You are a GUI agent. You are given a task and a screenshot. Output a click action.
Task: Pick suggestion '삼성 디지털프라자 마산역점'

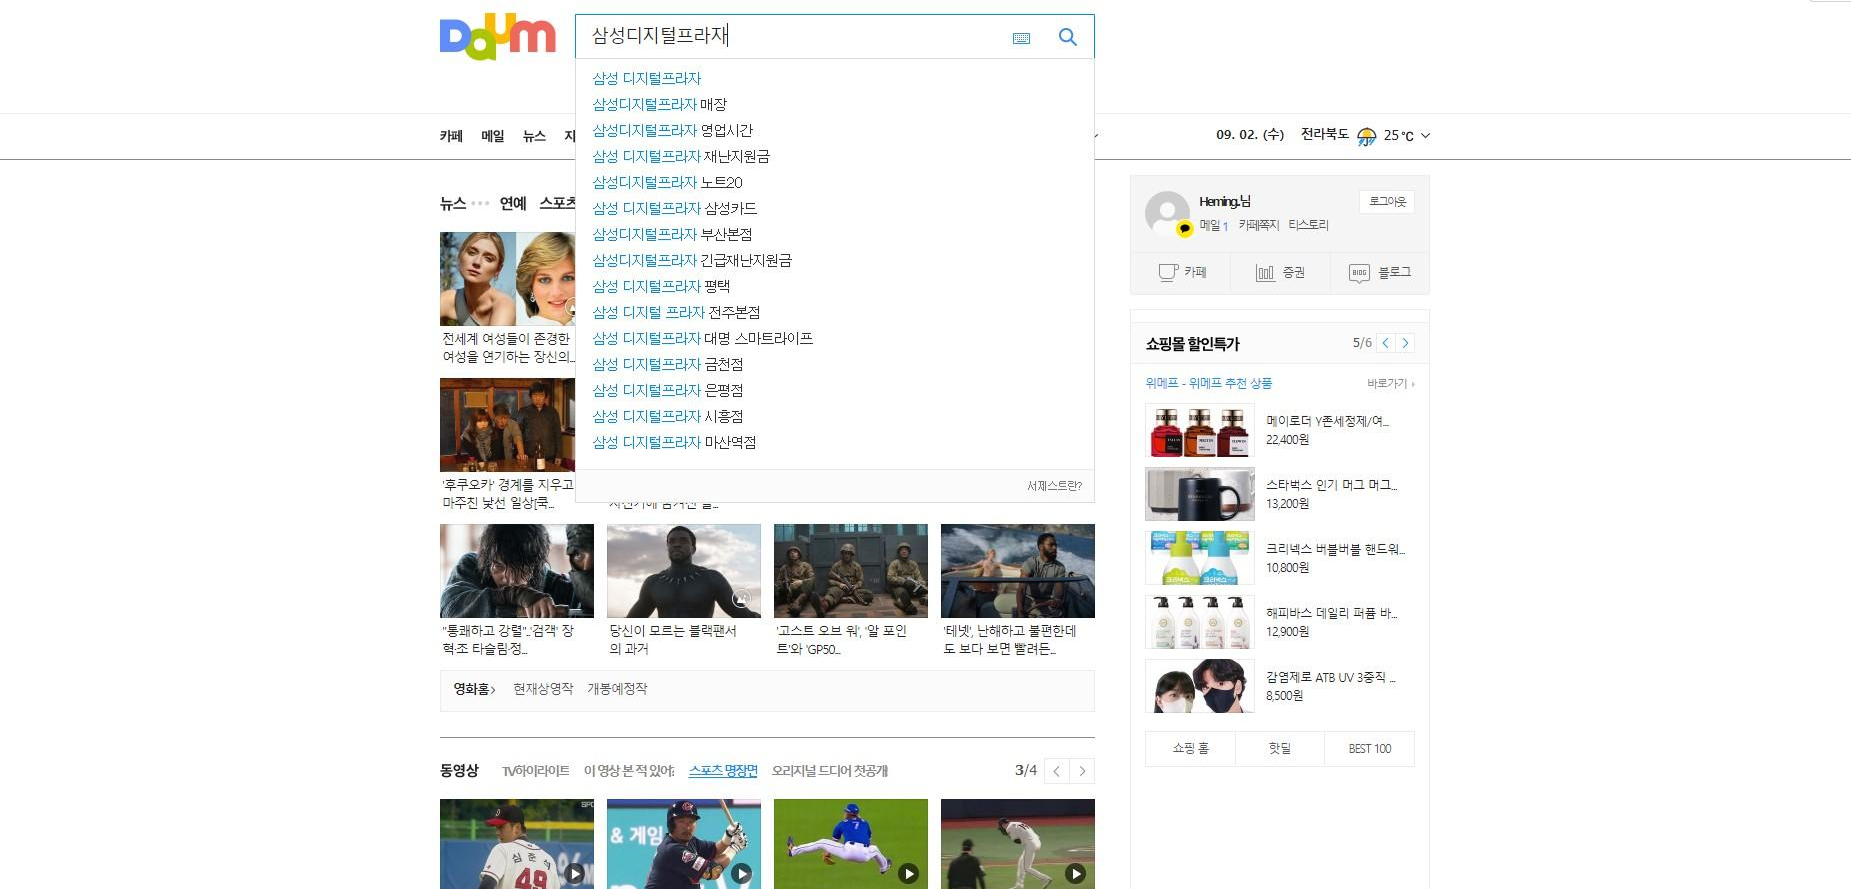(x=674, y=442)
